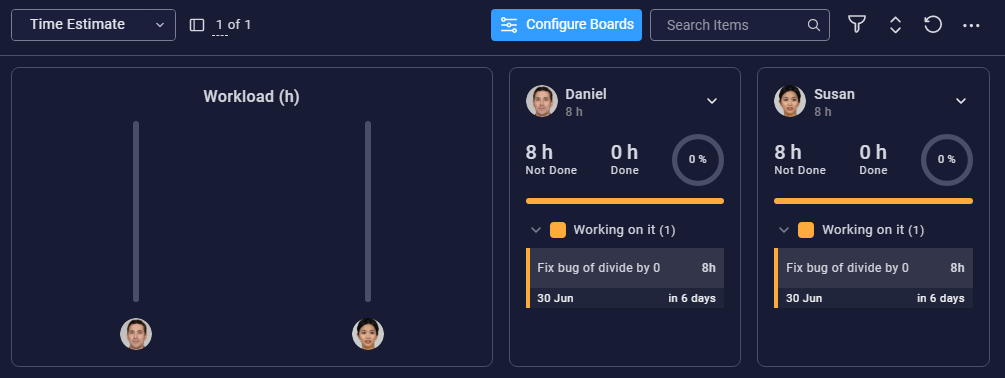The width and height of the screenshot is (1005, 378).
Task: Click Daniel's orange Working on it swatch
Action: [558, 230]
